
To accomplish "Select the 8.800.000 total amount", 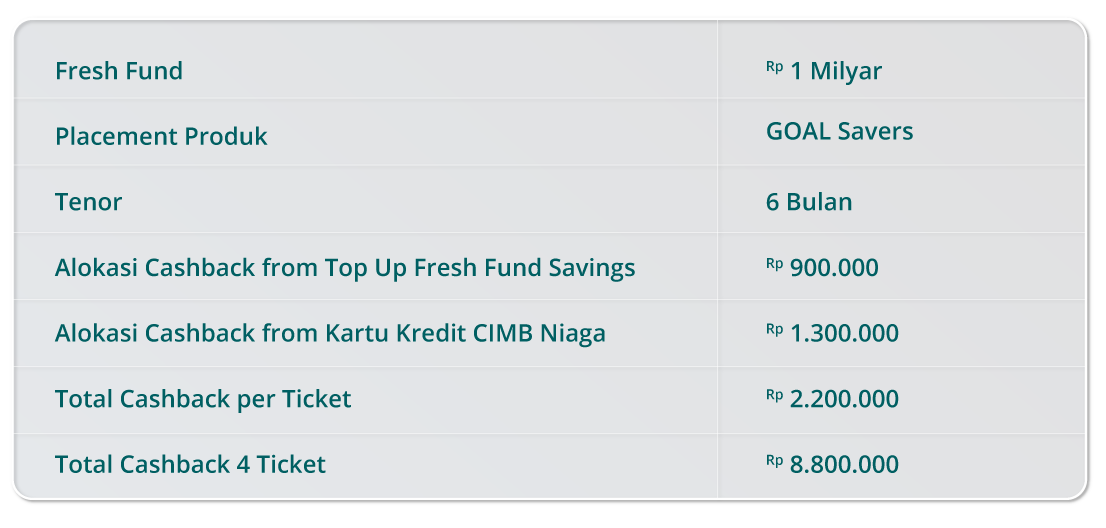I will [x=844, y=464].
